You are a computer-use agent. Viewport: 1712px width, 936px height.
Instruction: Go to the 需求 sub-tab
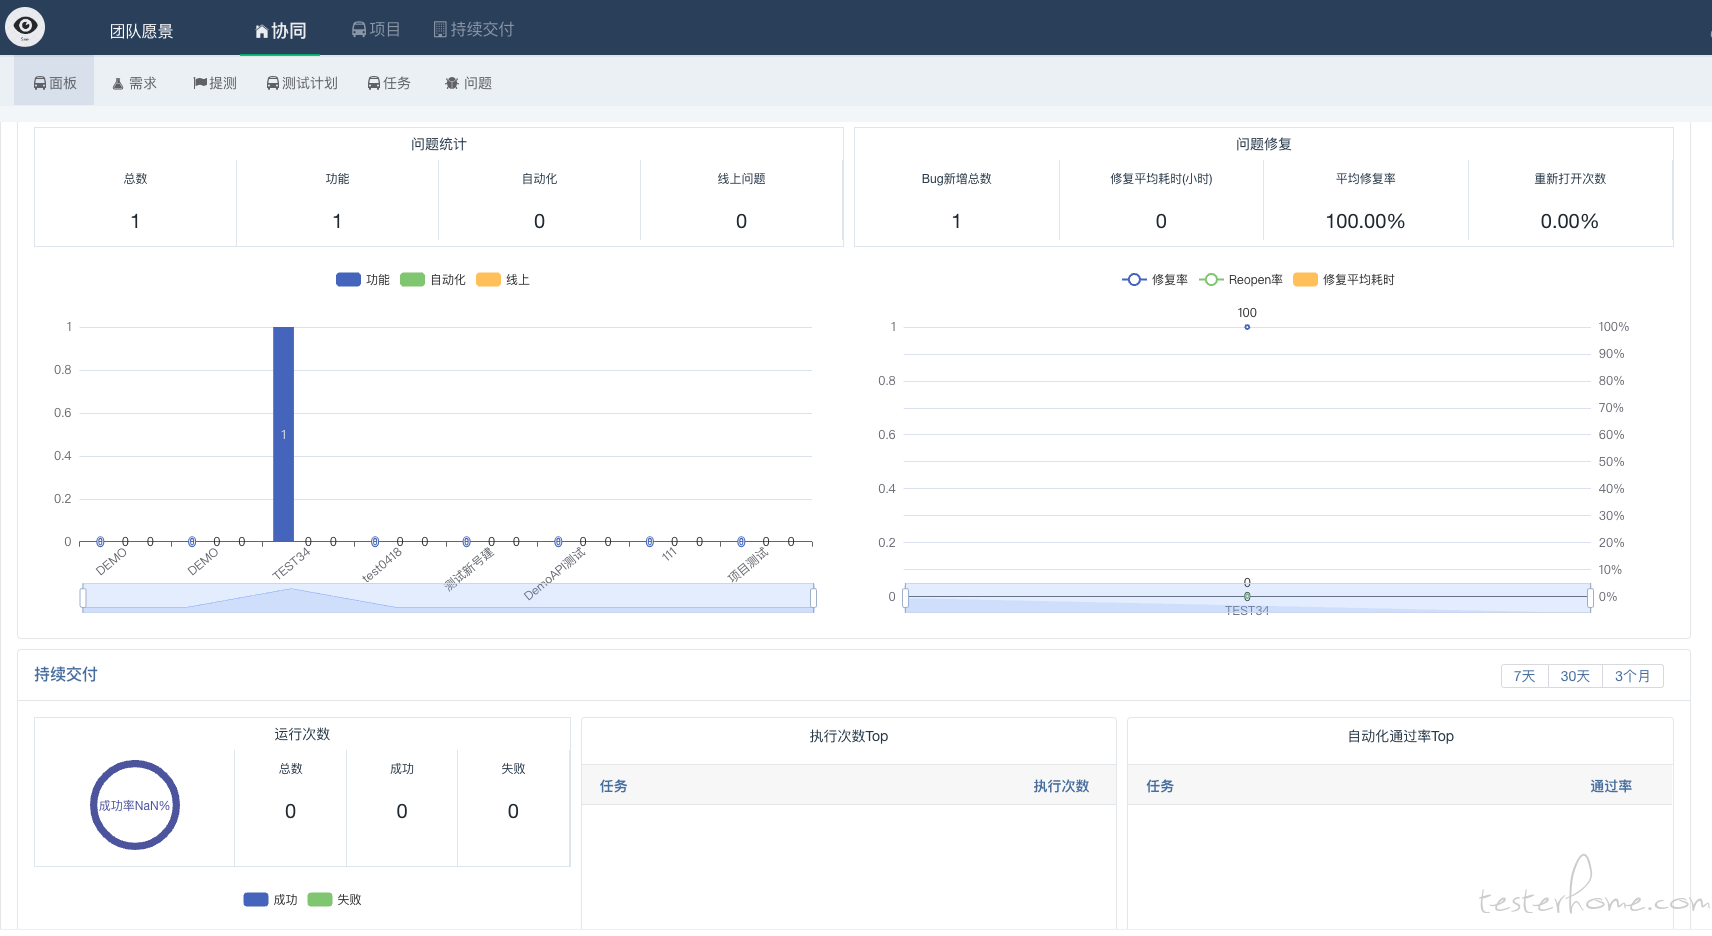[135, 83]
